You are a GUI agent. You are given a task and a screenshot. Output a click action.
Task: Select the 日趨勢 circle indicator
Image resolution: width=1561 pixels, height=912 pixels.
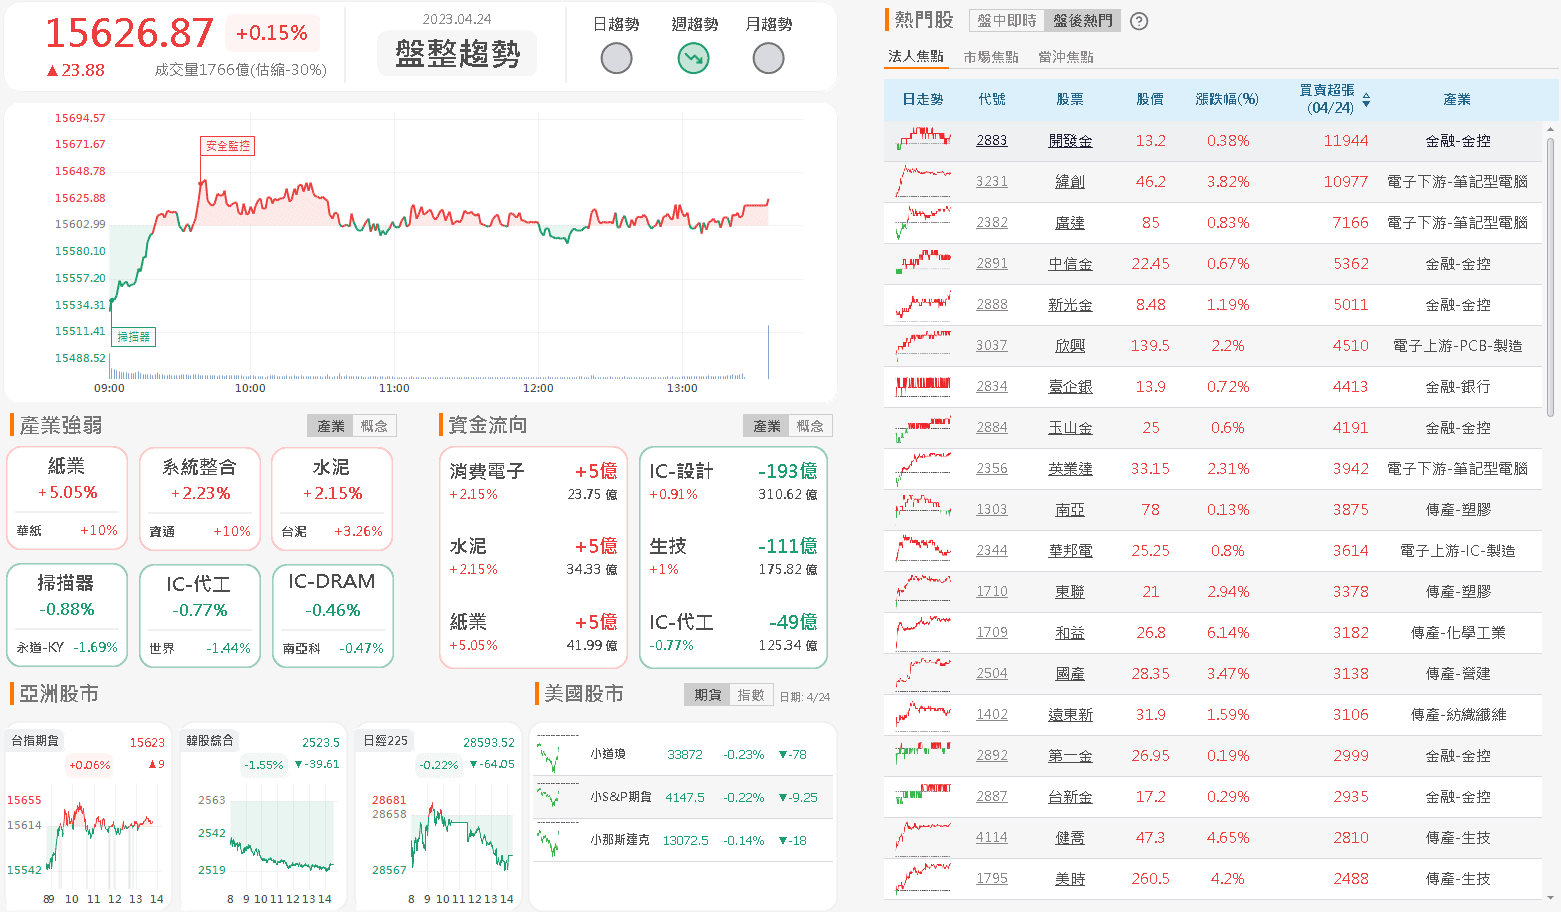coord(616,59)
